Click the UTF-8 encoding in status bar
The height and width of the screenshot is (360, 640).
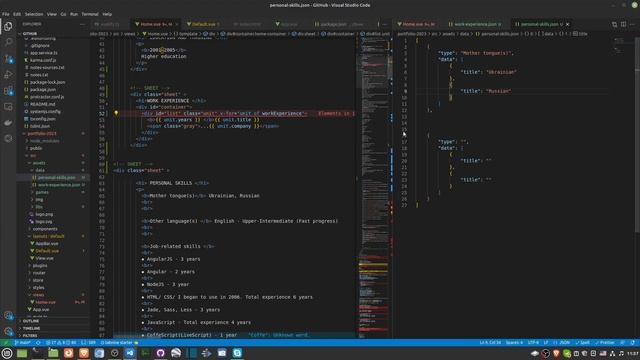533,342
